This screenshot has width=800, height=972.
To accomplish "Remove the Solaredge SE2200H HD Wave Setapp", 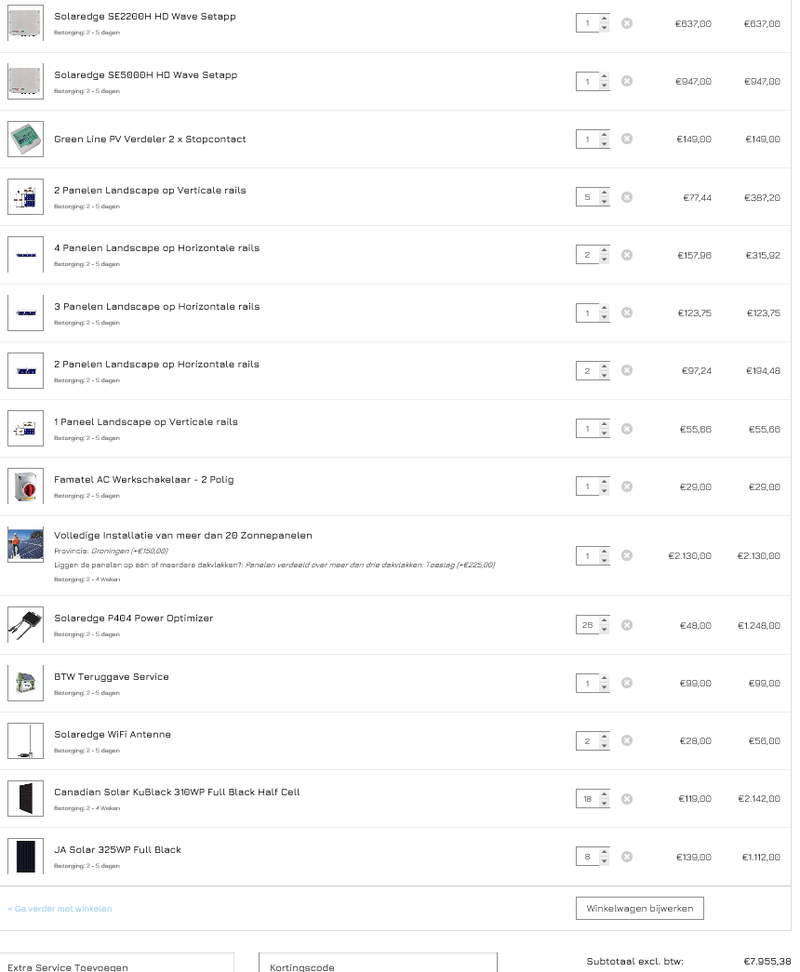I will coord(627,23).
